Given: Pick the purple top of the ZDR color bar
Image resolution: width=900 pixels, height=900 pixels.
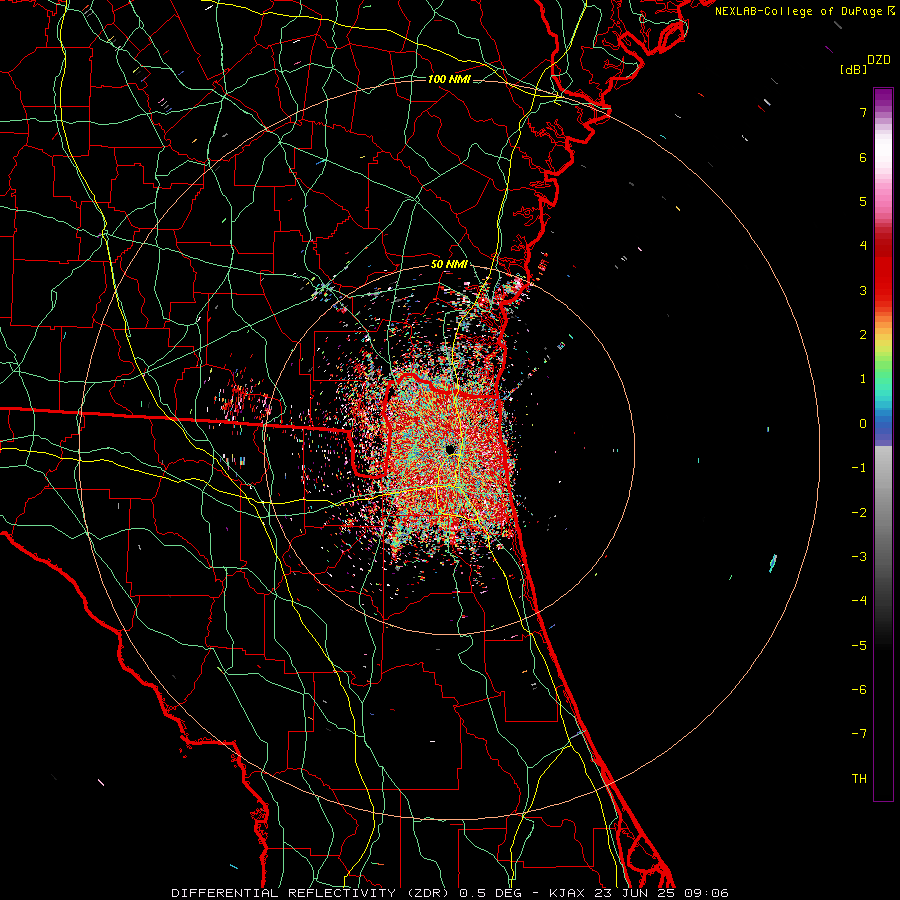Looking at the screenshot, I should pos(883,98).
